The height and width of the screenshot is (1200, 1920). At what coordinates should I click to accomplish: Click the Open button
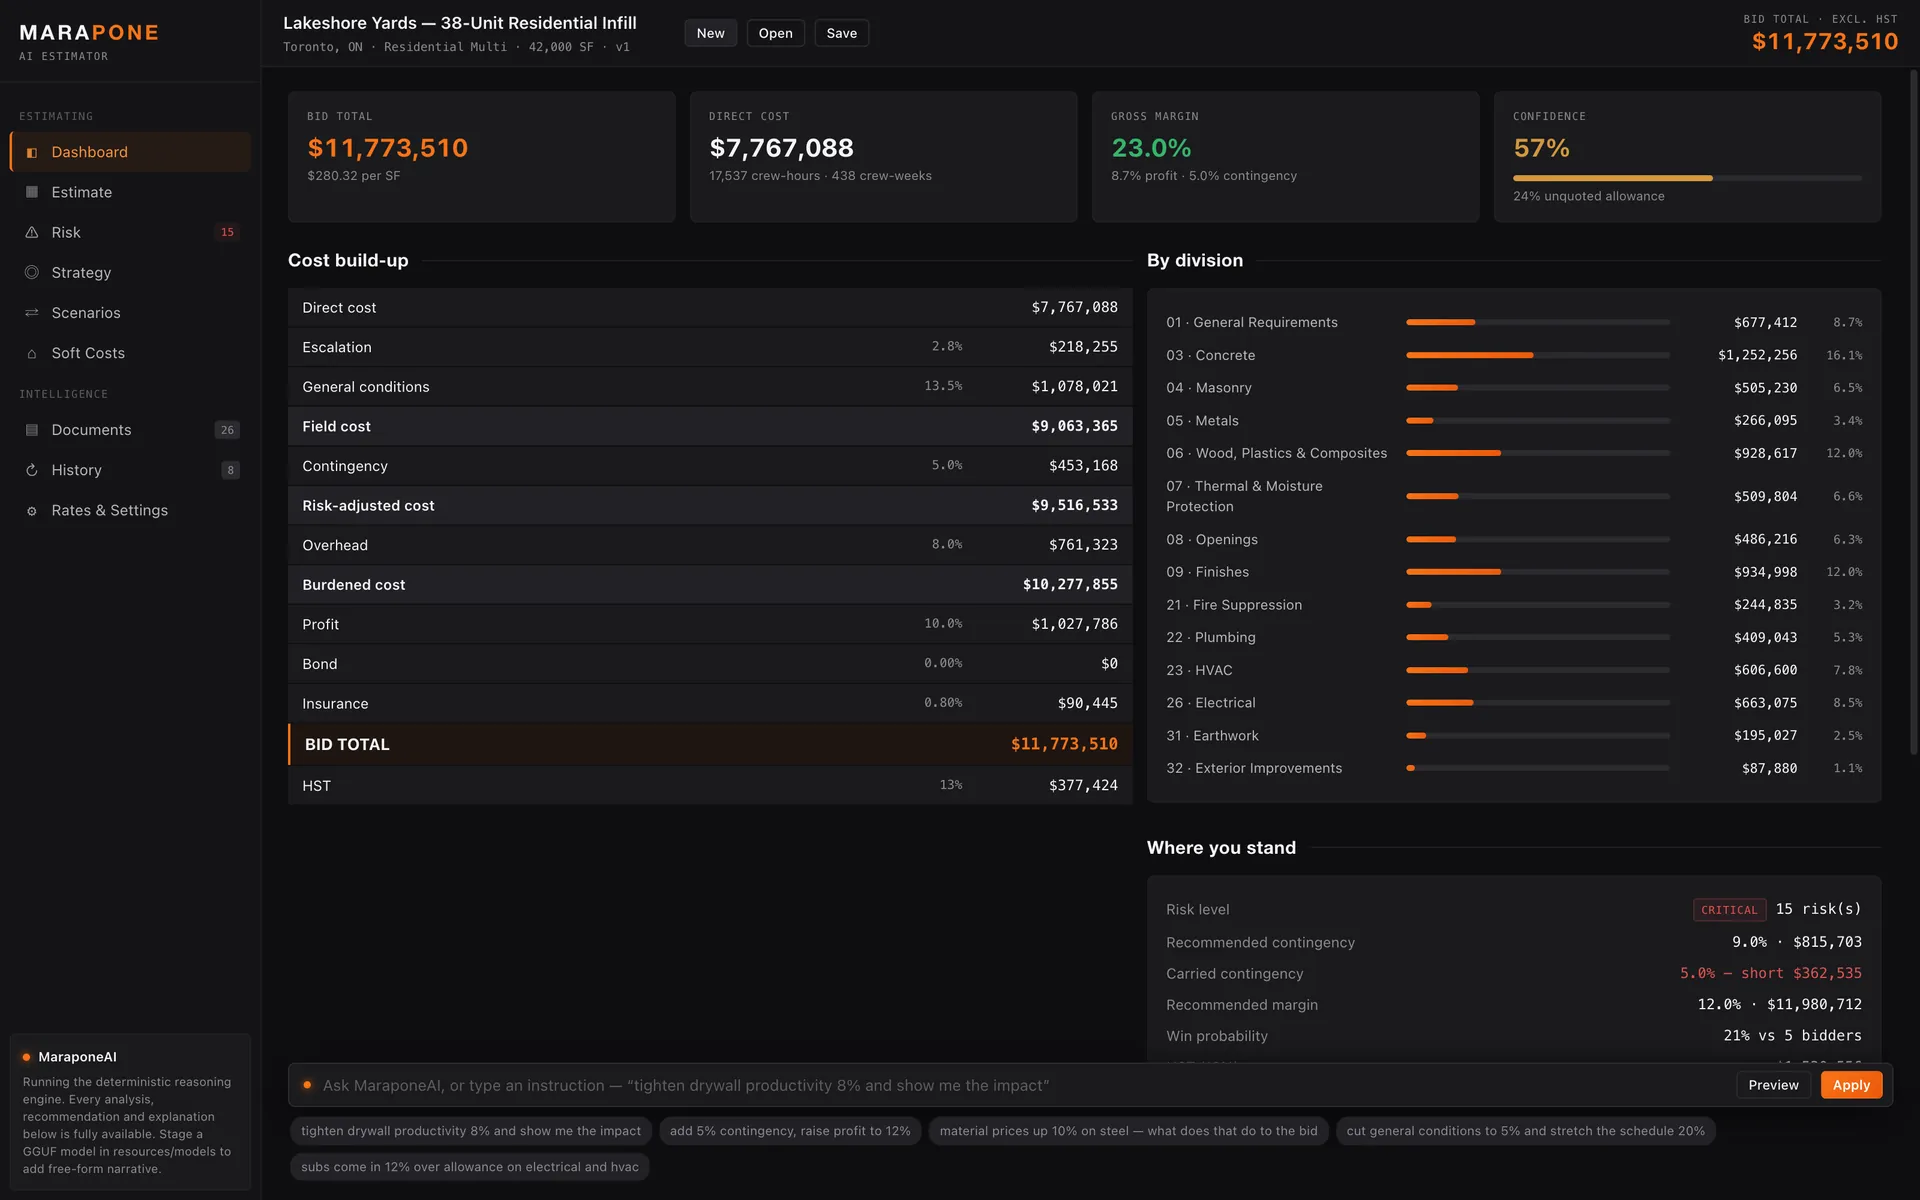pyautogui.click(x=775, y=33)
